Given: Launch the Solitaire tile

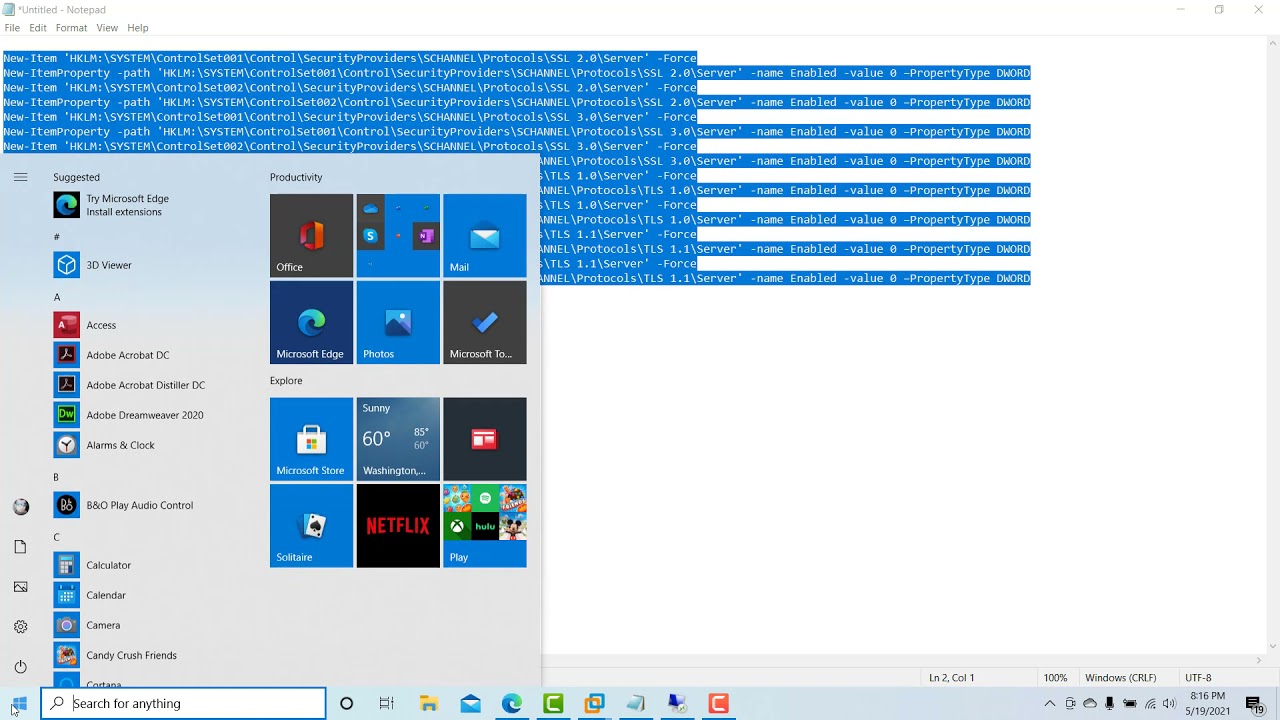Looking at the screenshot, I should tap(311, 526).
